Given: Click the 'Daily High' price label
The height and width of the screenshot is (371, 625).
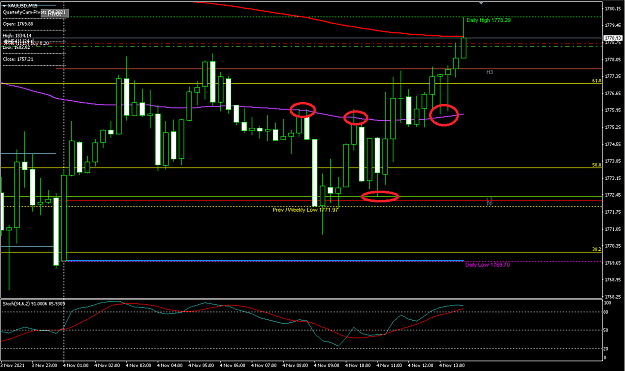Looking at the screenshot, I should click(x=488, y=20).
